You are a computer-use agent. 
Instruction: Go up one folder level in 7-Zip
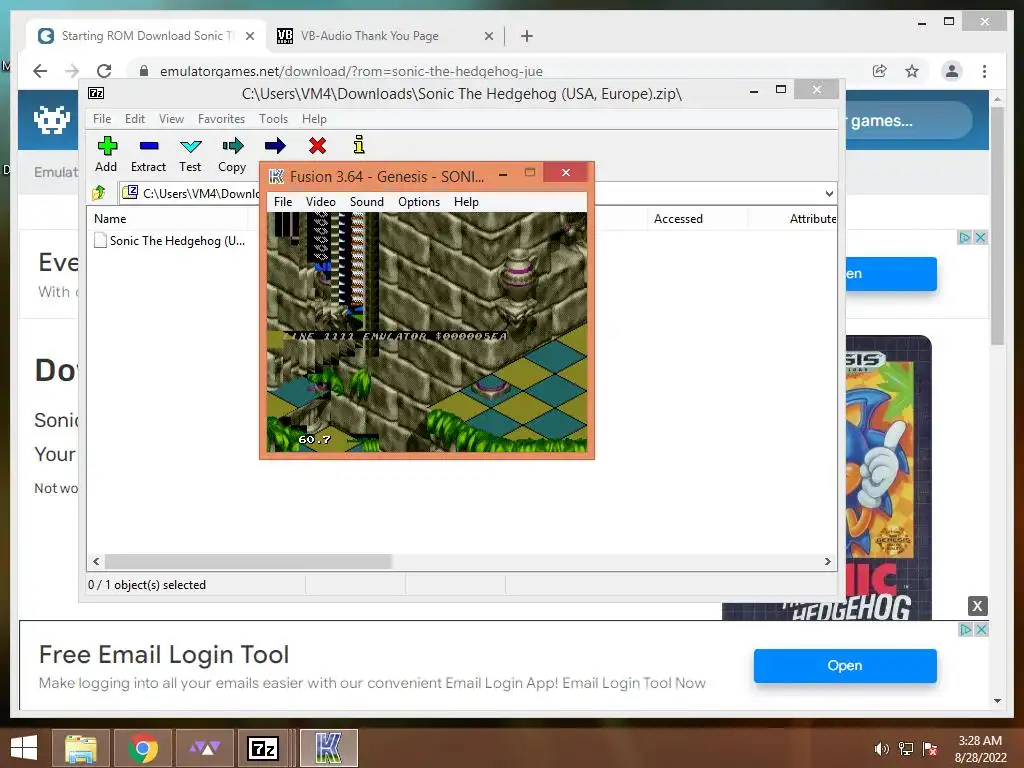(99, 193)
